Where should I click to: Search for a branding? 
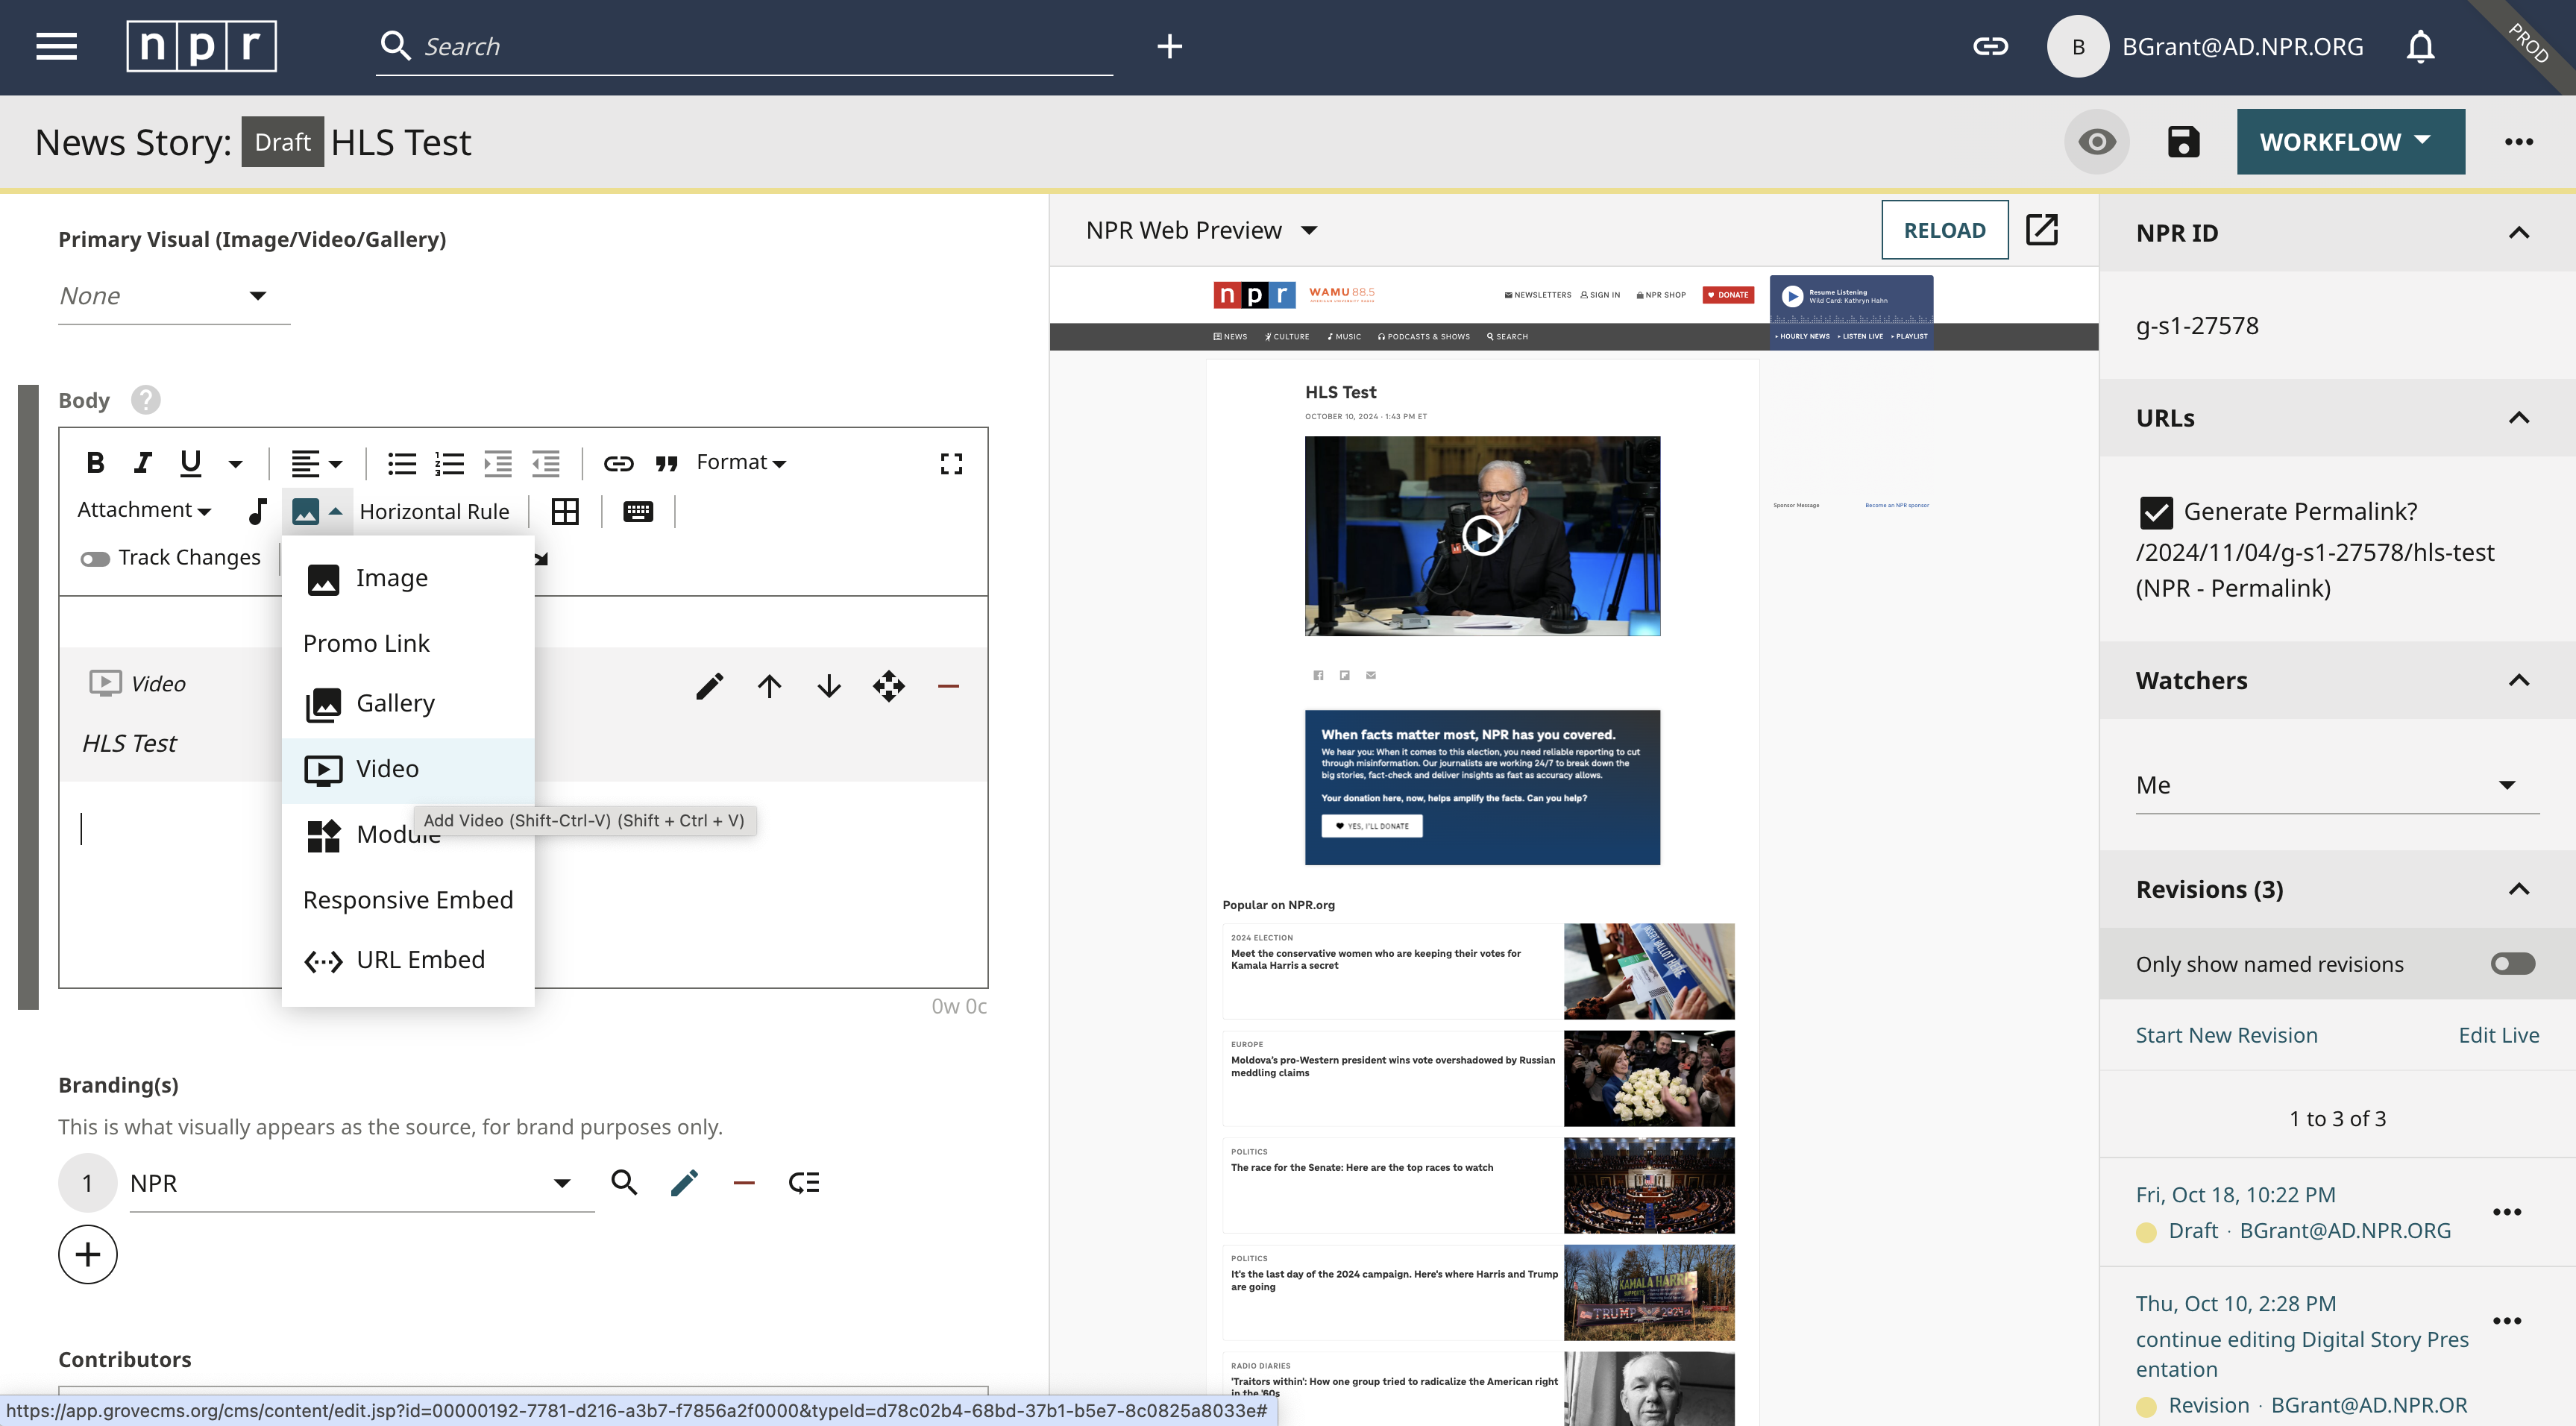pyautogui.click(x=624, y=1182)
